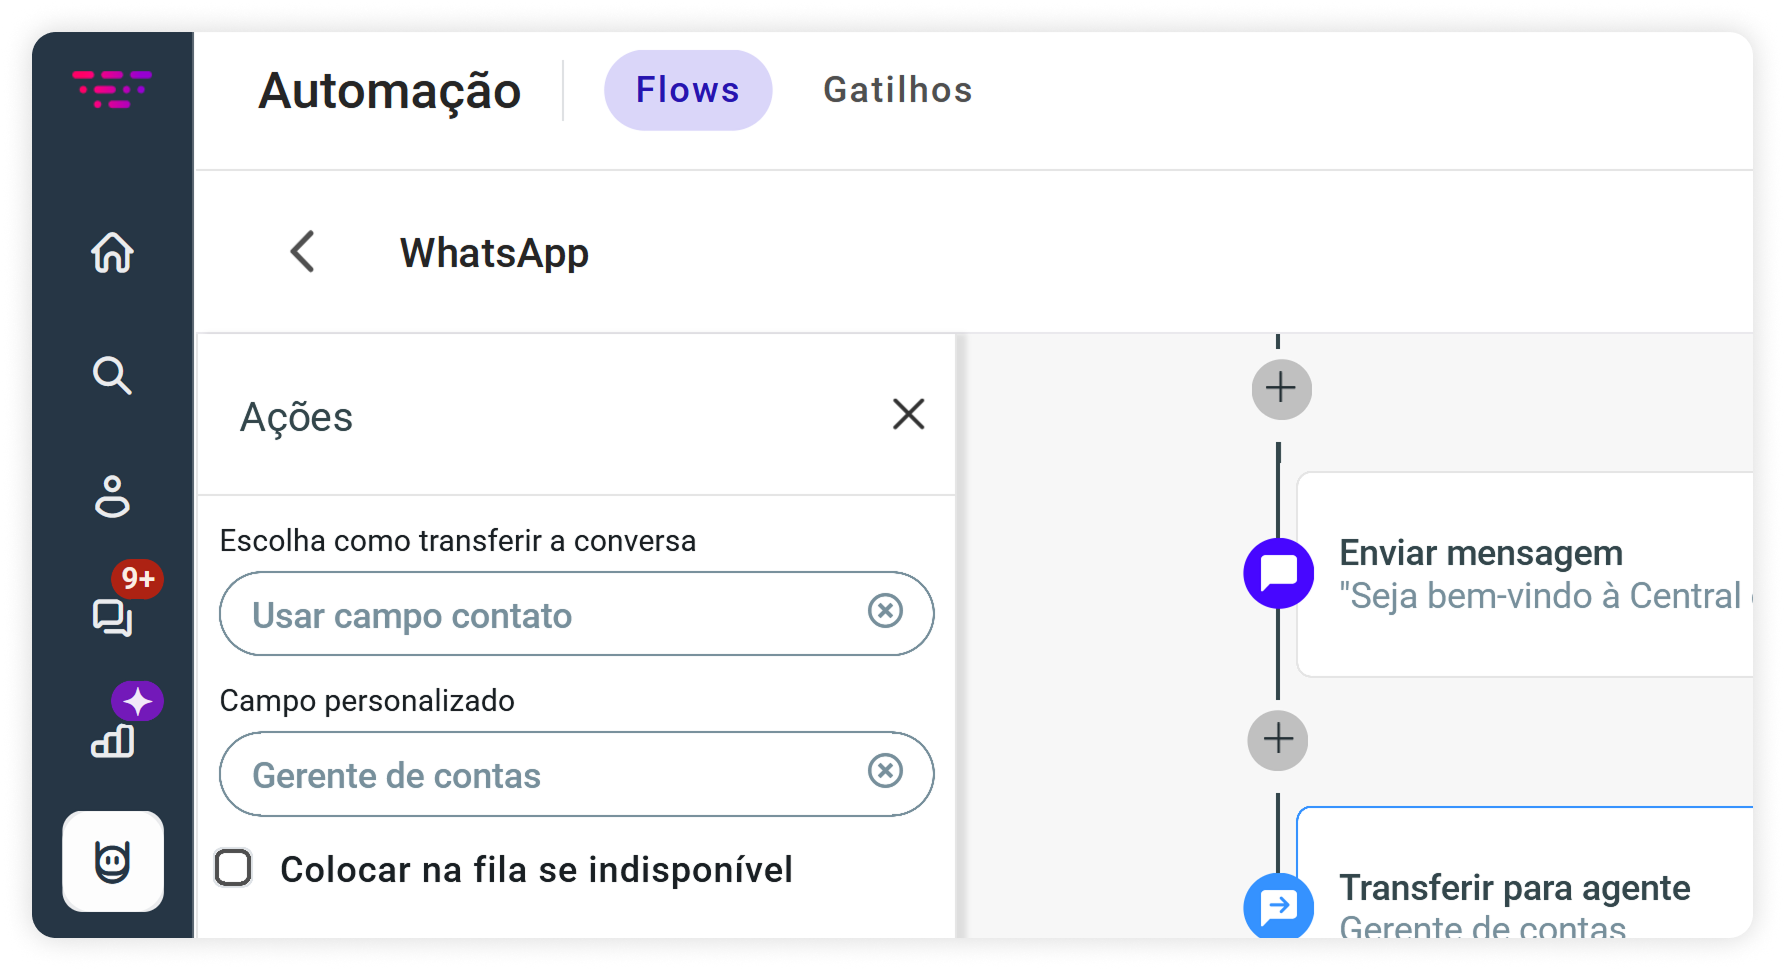Switch to the Flows tab

pos(688,90)
